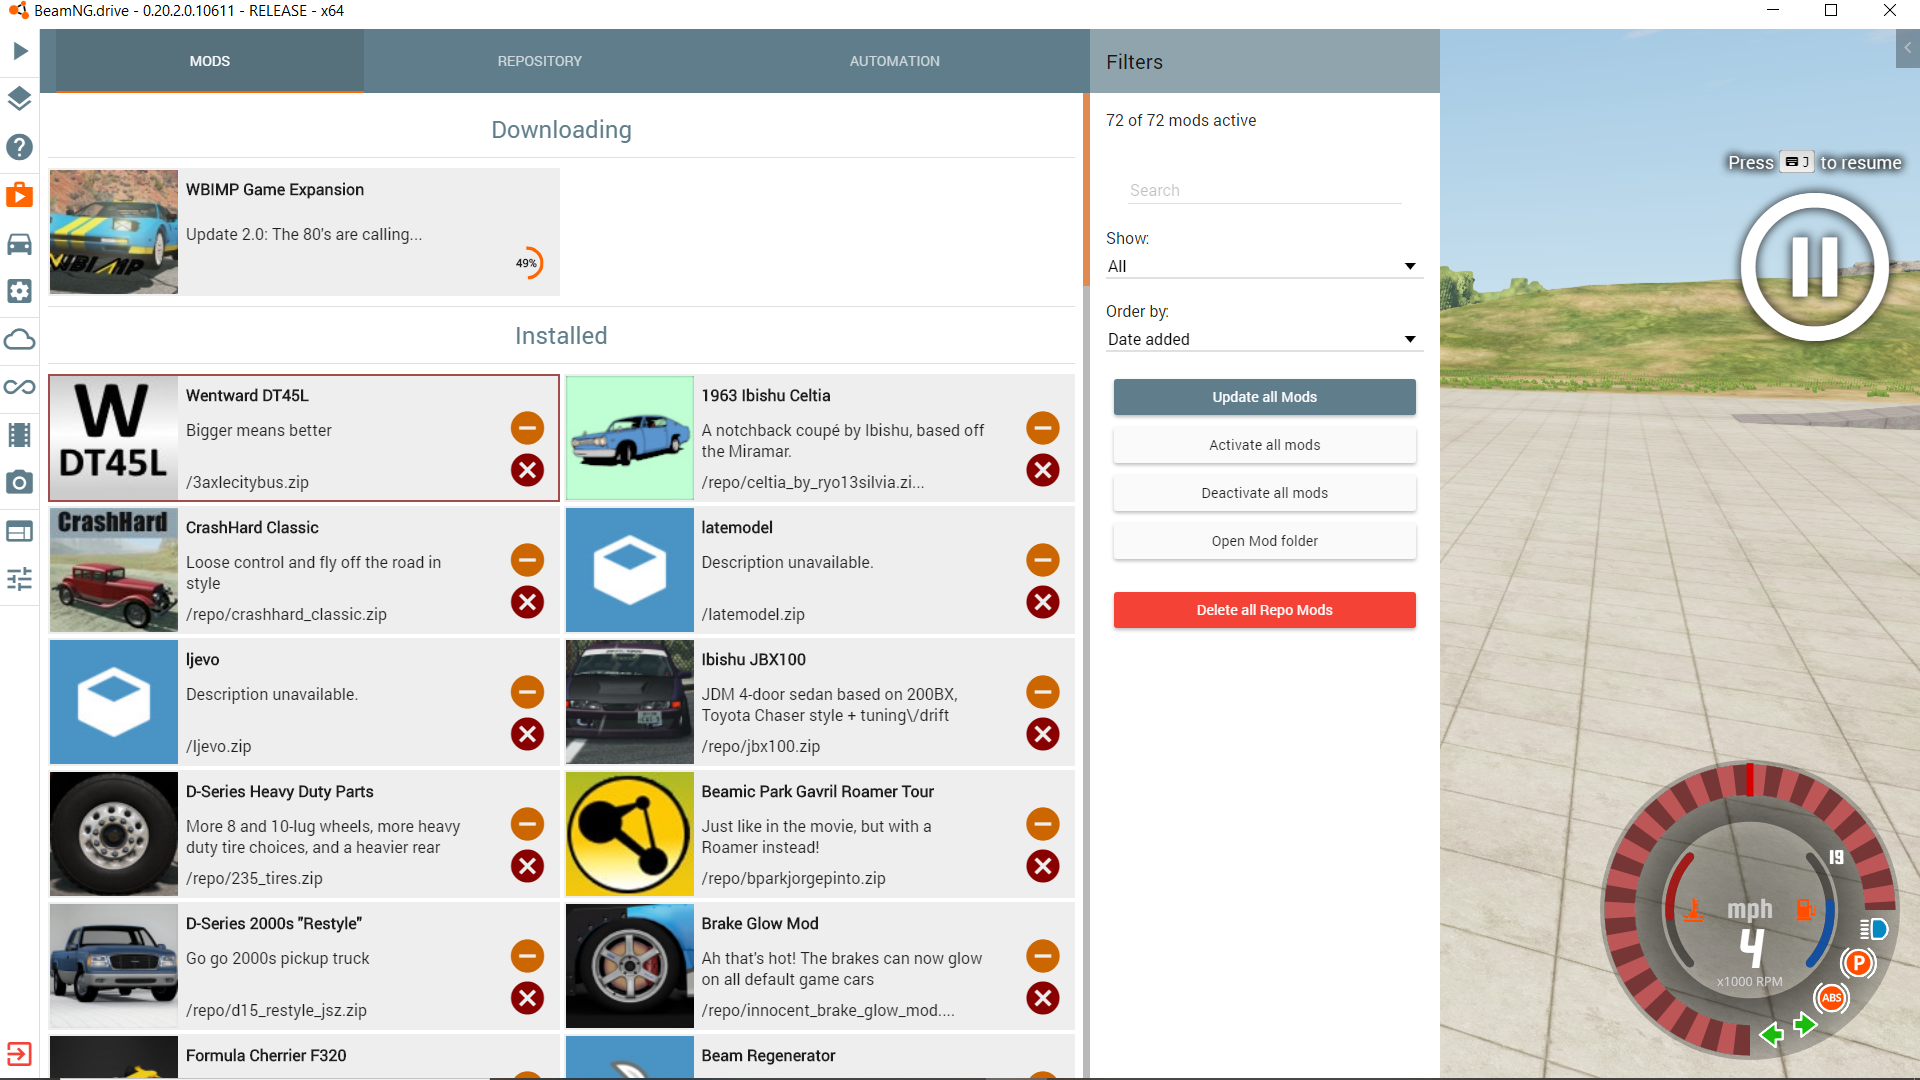This screenshot has width=1920, height=1080.
Task: Select the CrashHard Classic thumbnail
Action: click(114, 570)
